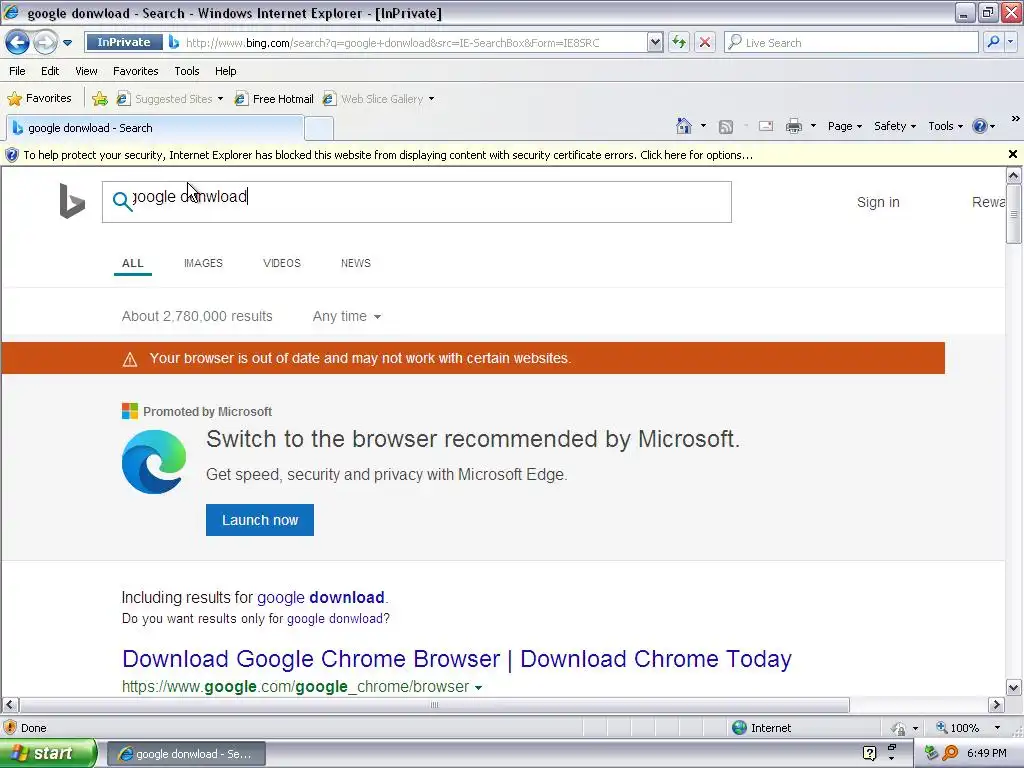Open the Help menu

coord(225,71)
